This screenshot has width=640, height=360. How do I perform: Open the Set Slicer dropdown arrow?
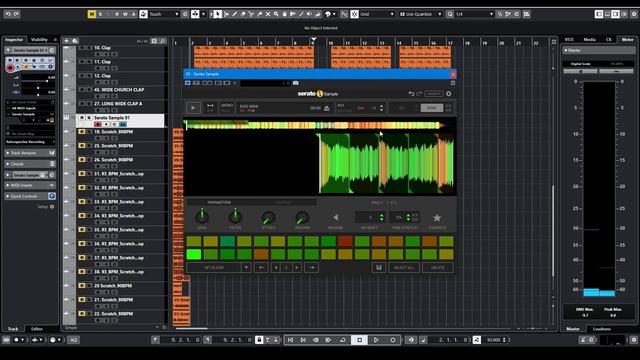tap(246, 267)
